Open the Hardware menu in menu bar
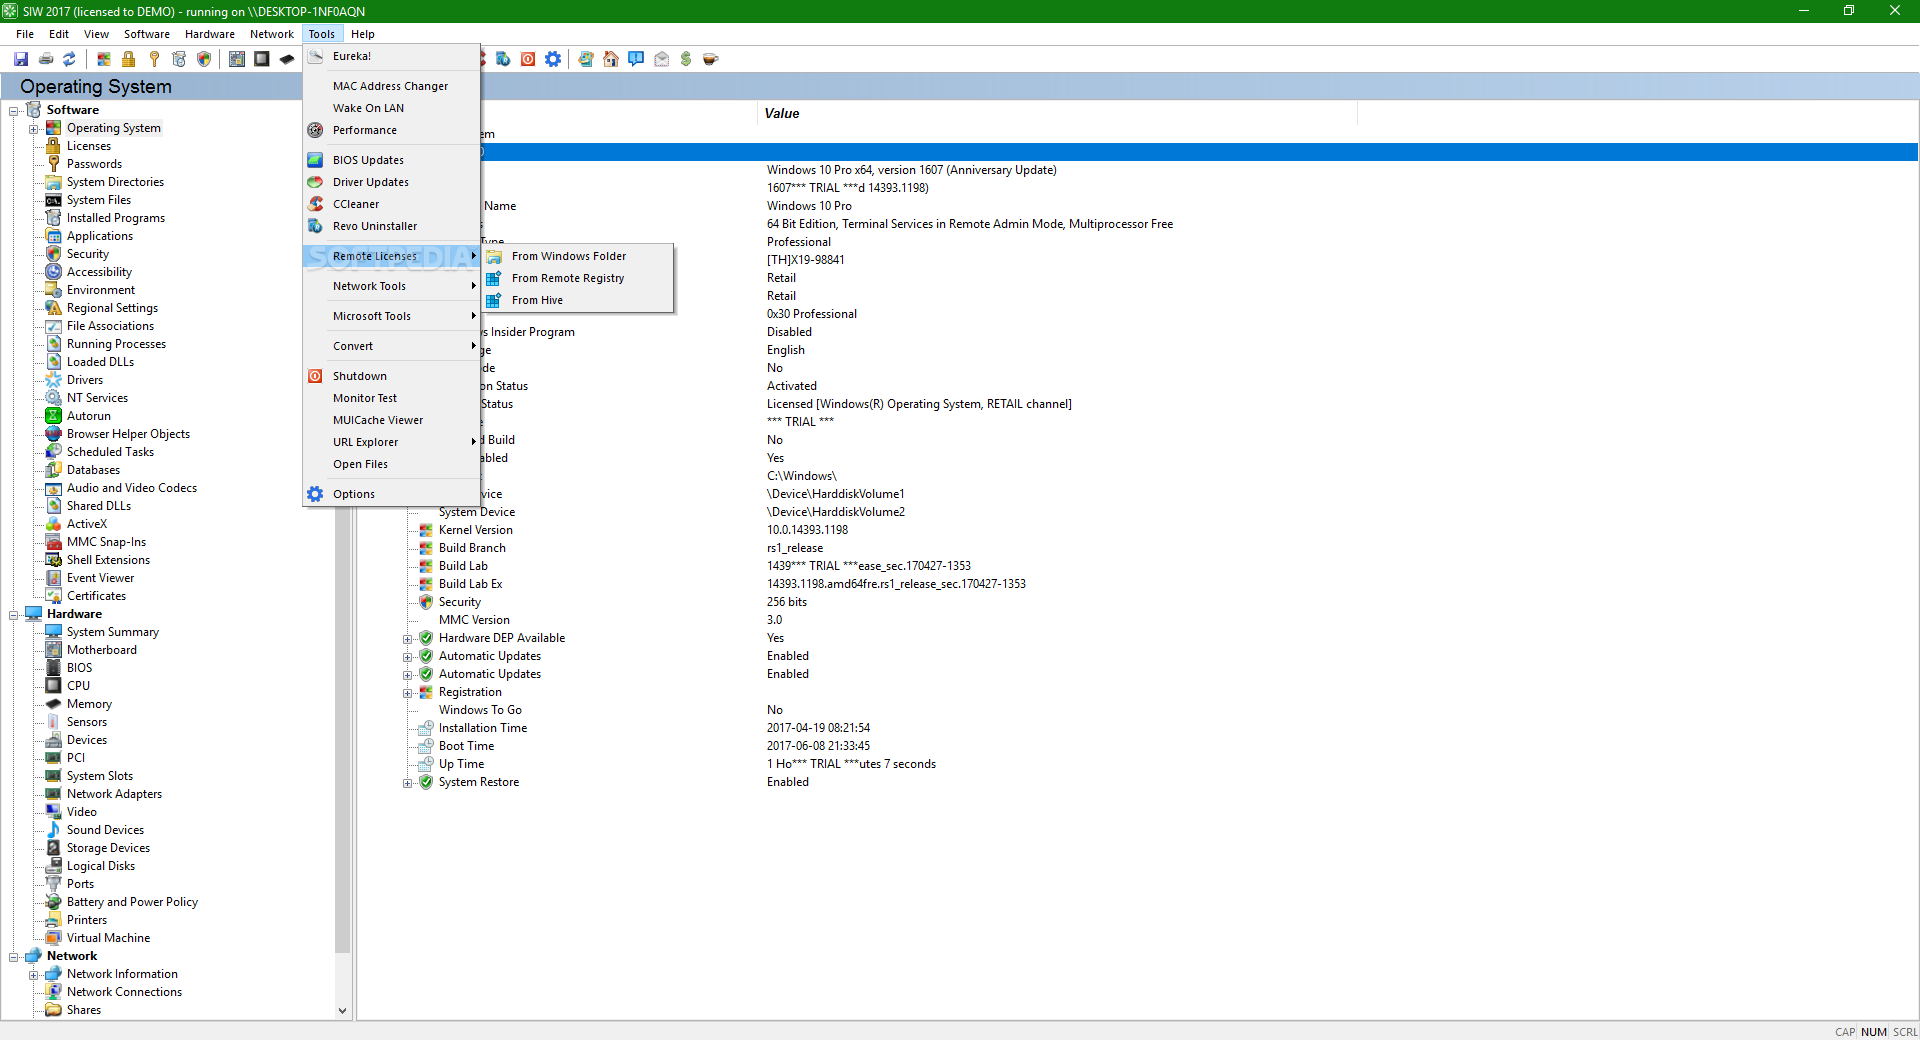Viewport: 1920px width, 1040px height. pos(210,34)
